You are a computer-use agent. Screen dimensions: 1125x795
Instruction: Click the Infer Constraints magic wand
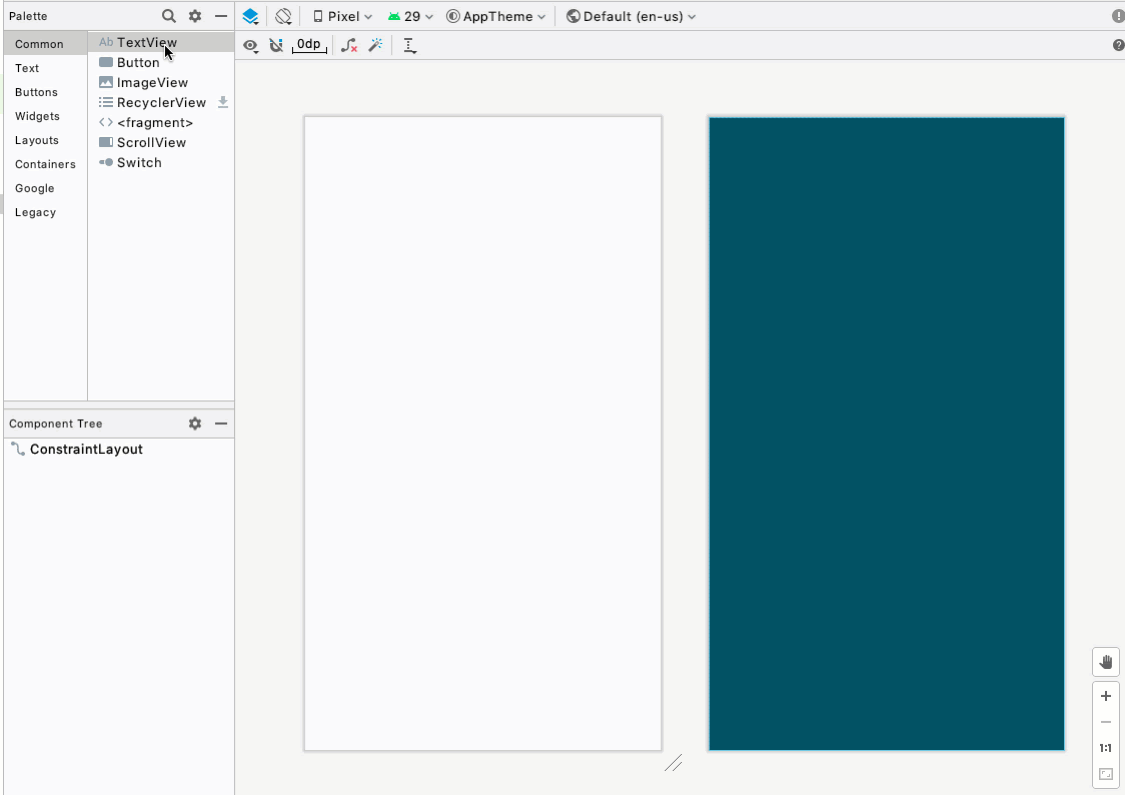[375, 45]
